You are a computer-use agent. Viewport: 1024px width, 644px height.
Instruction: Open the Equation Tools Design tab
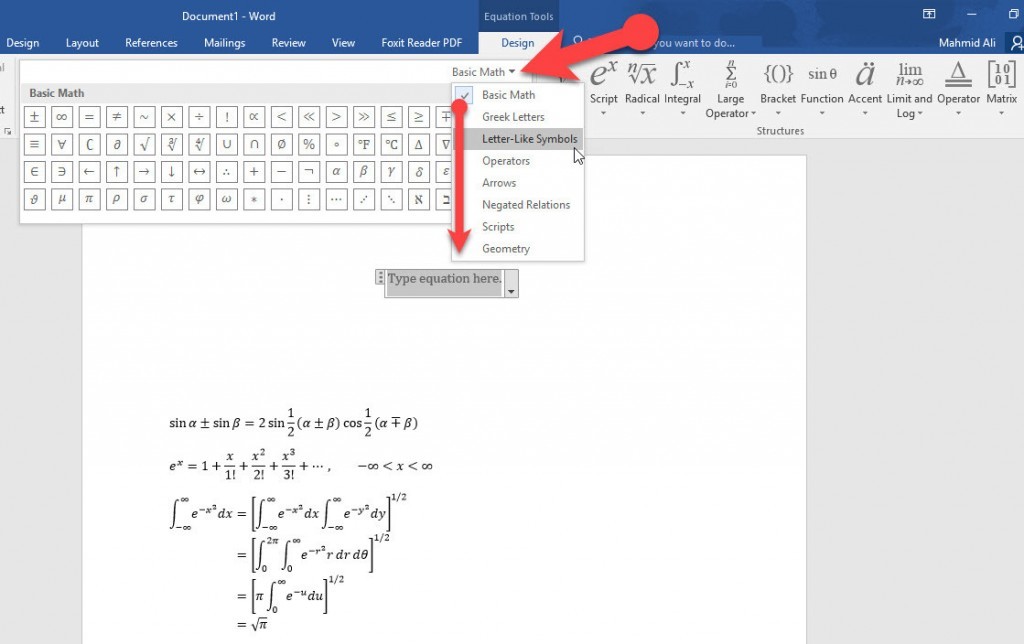(518, 43)
